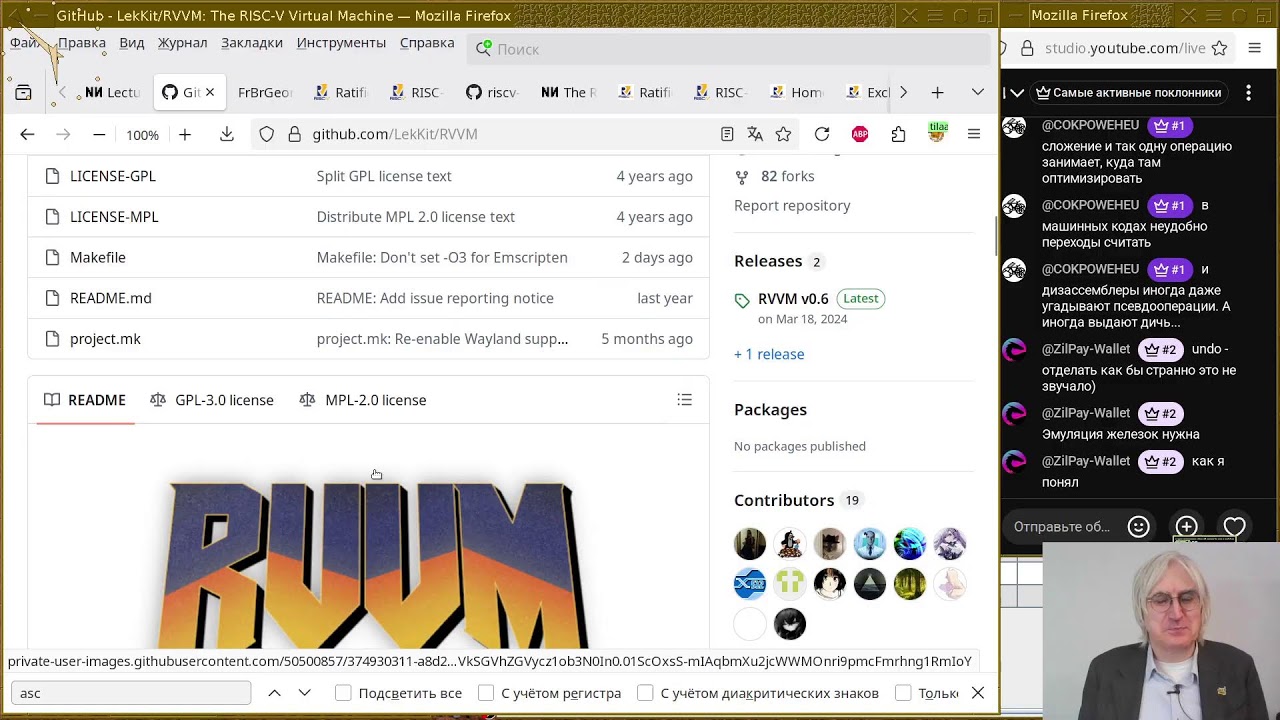Click the plus circle icon in chat
Viewport: 1280px width, 720px height.
pyautogui.click(x=1186, y=527)
